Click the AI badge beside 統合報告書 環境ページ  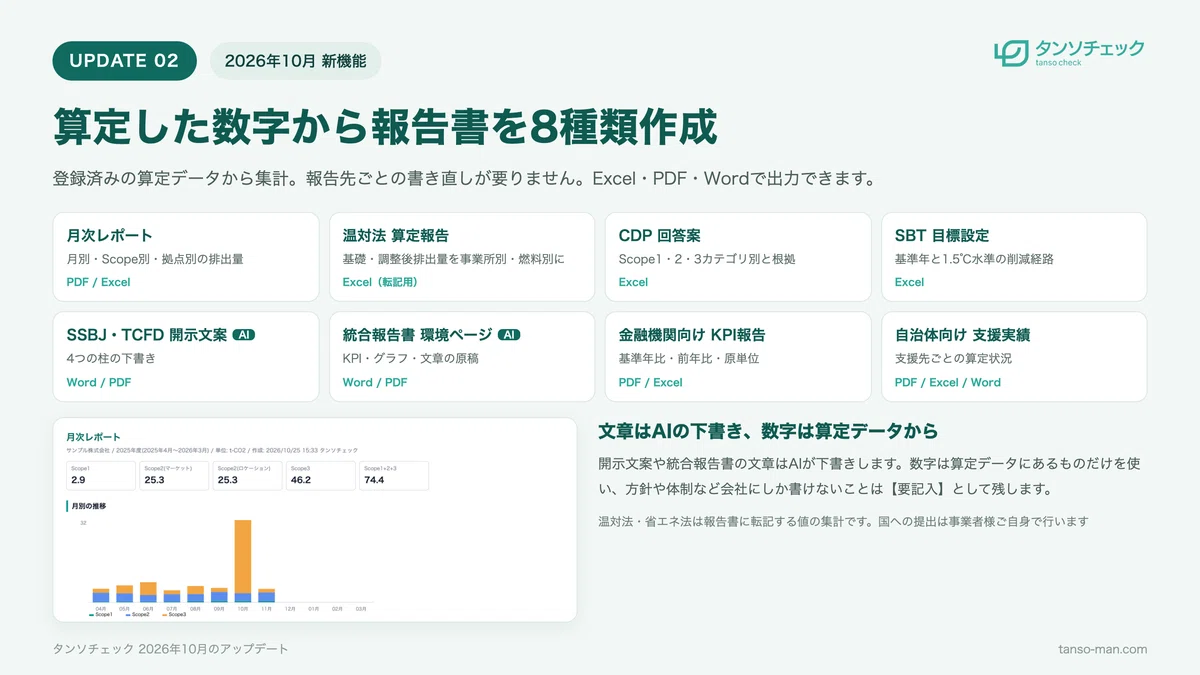[x=509, y=335]
